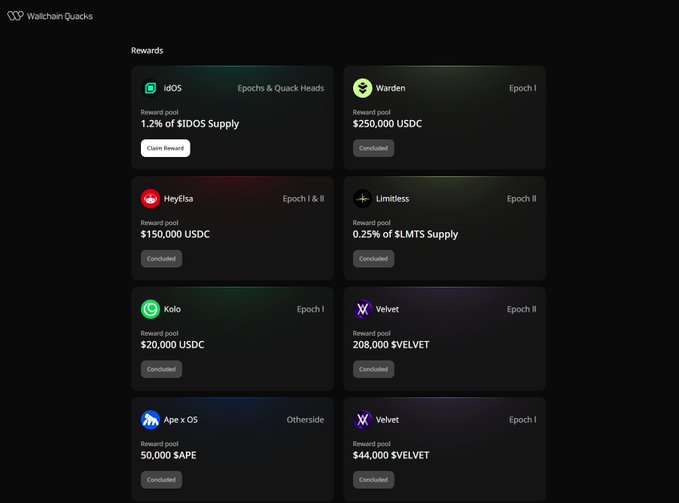The height and width of the screenshot is (503, 679).
Task: Select the Kolo project name
Action: (x=172, y=309)
